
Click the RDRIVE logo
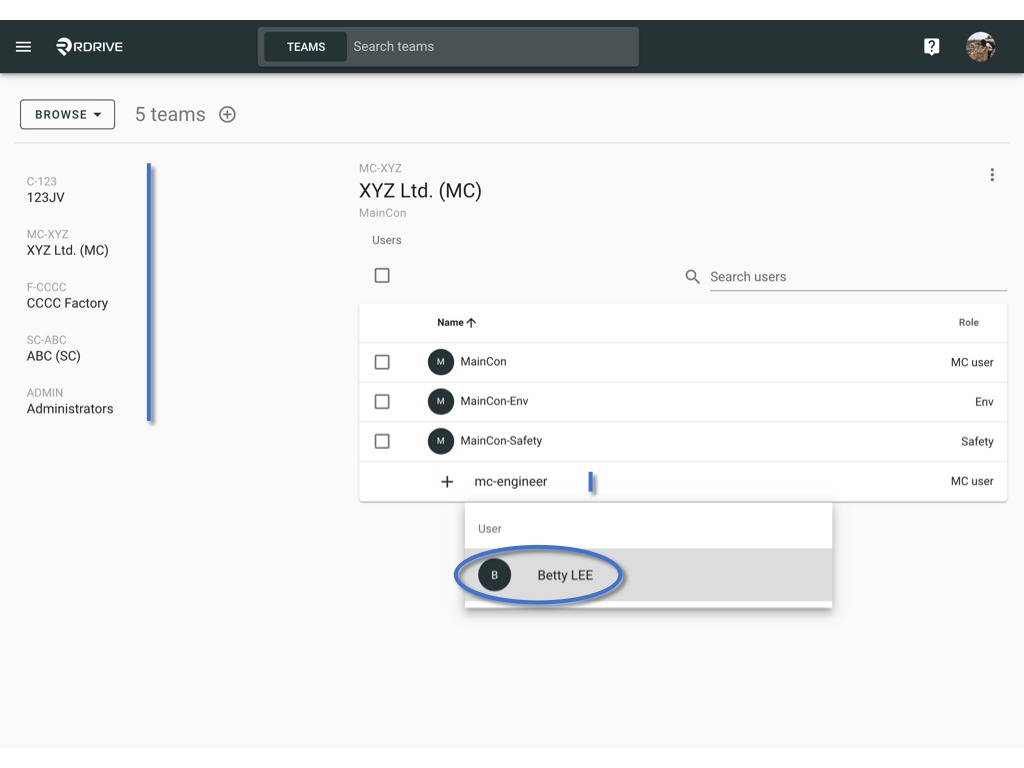click(x=89, y=46)
